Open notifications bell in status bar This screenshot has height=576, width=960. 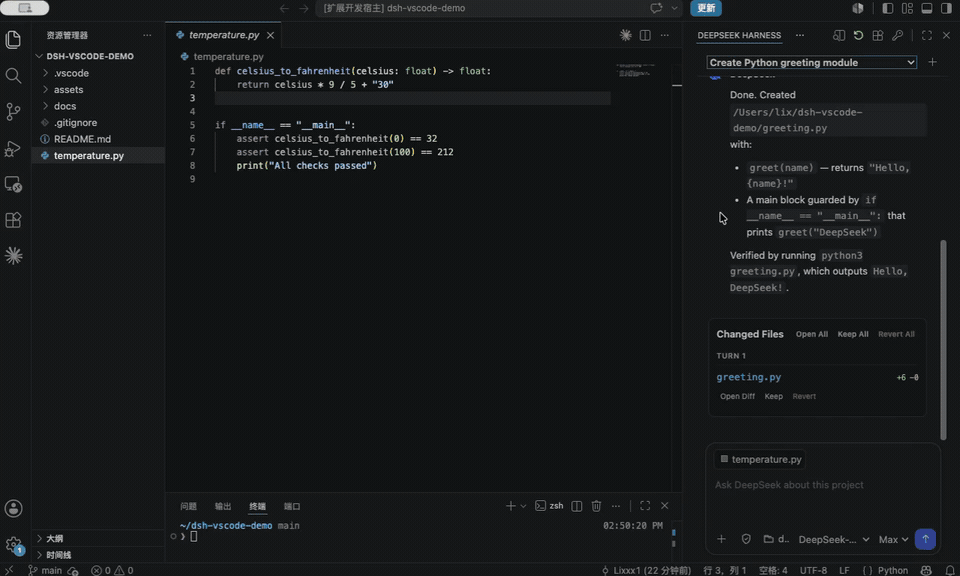point(949,570)
